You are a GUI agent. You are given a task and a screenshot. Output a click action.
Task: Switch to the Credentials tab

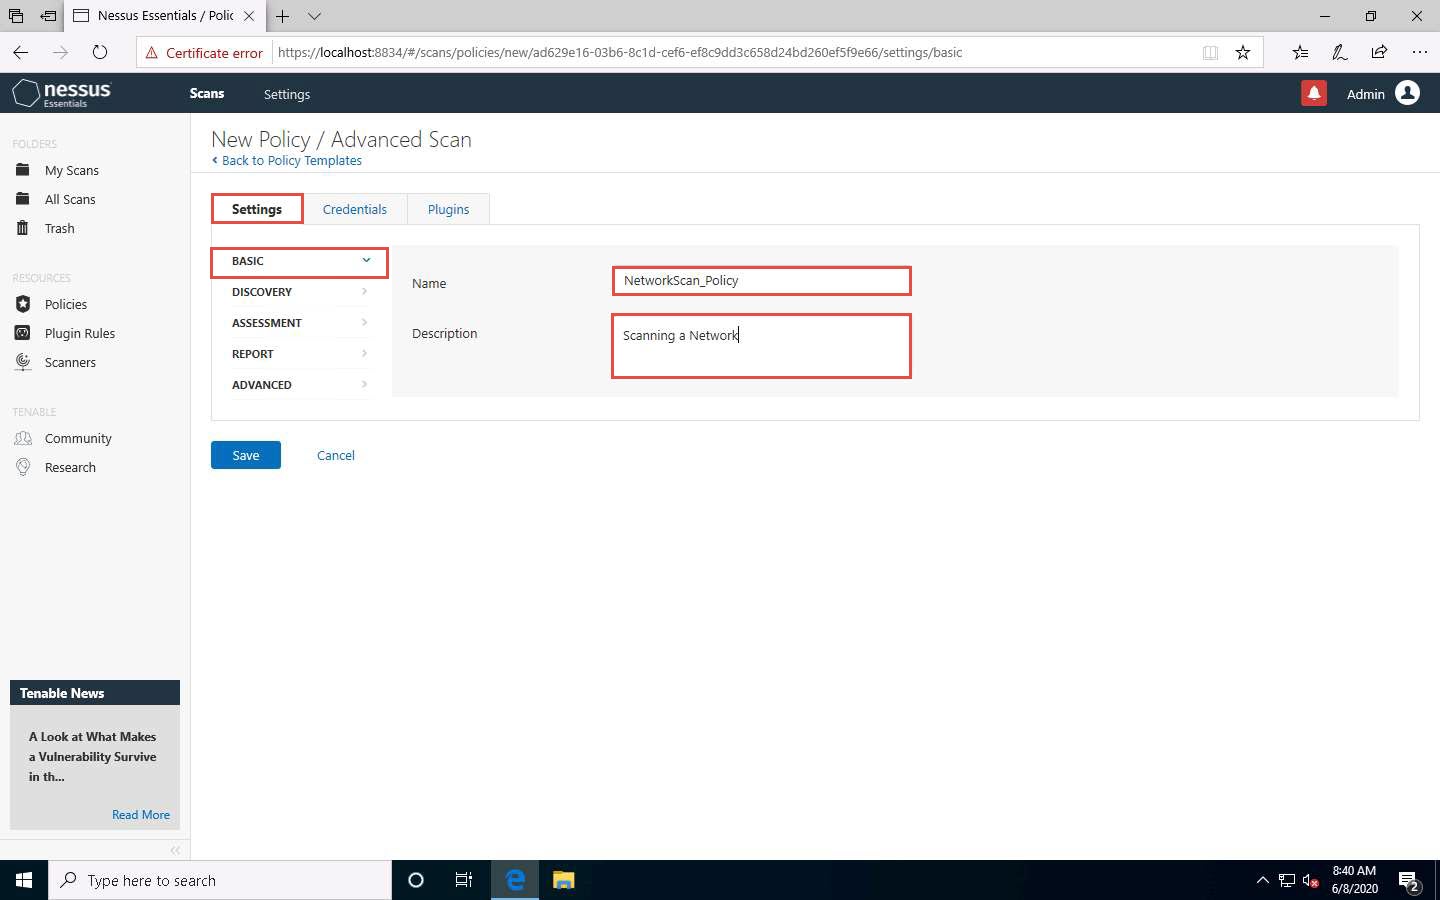click(x=355, y=209)
